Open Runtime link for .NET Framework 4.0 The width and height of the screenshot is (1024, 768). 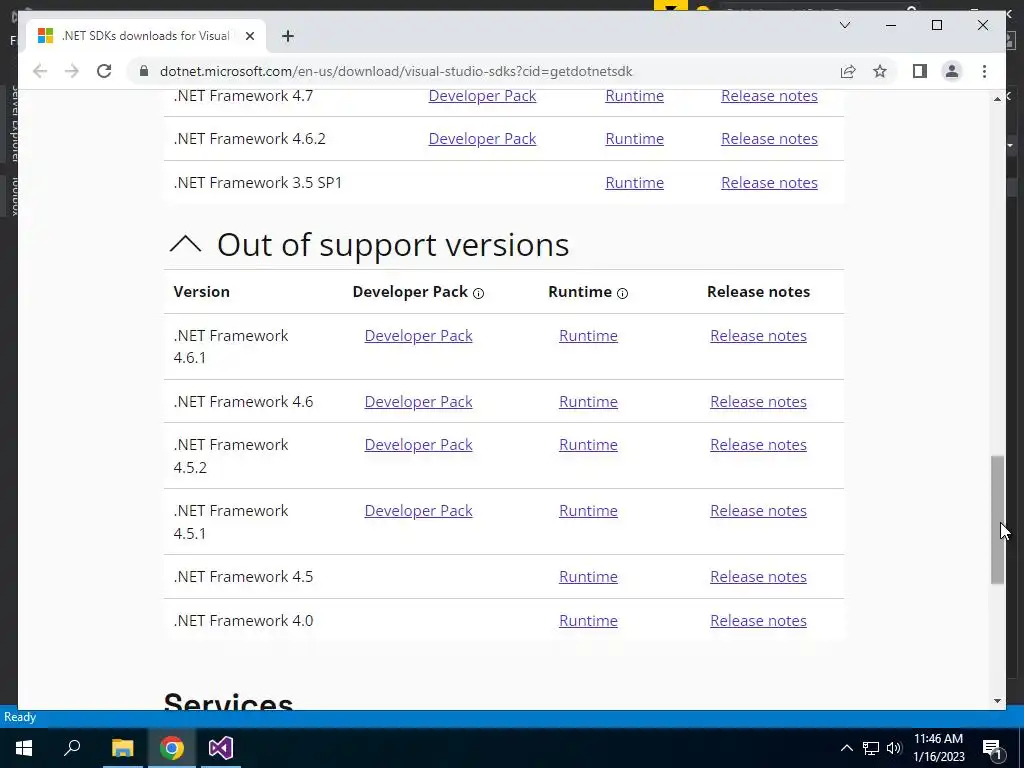[x=588, y=620]
